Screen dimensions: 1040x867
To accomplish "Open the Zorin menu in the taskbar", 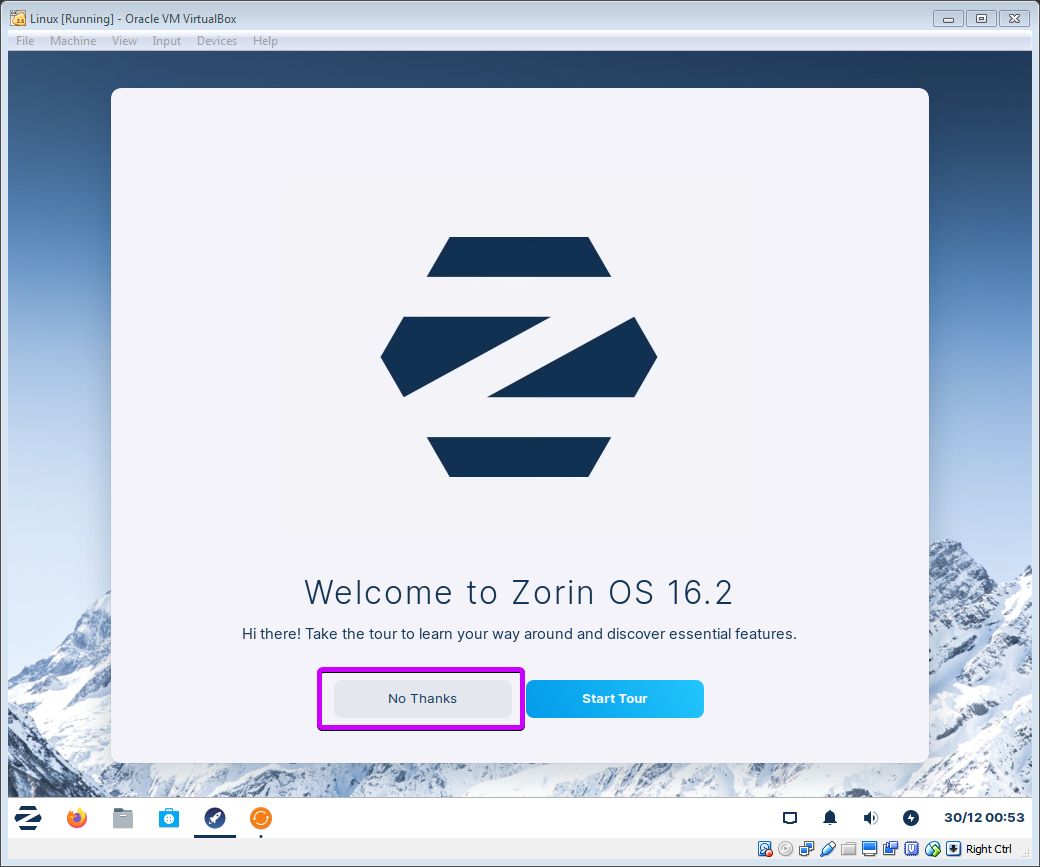I will [28, 818].
